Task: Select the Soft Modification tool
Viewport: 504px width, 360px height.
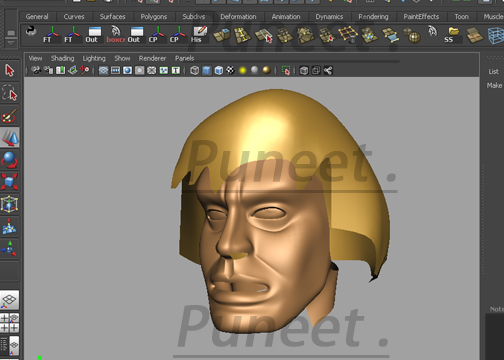Action: coord(10,226)
